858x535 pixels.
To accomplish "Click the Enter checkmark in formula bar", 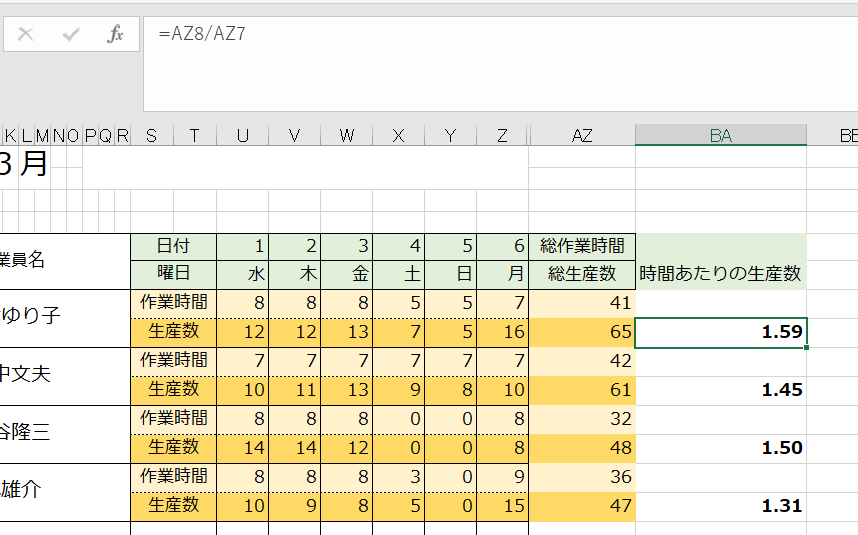I will pos(71,34).
